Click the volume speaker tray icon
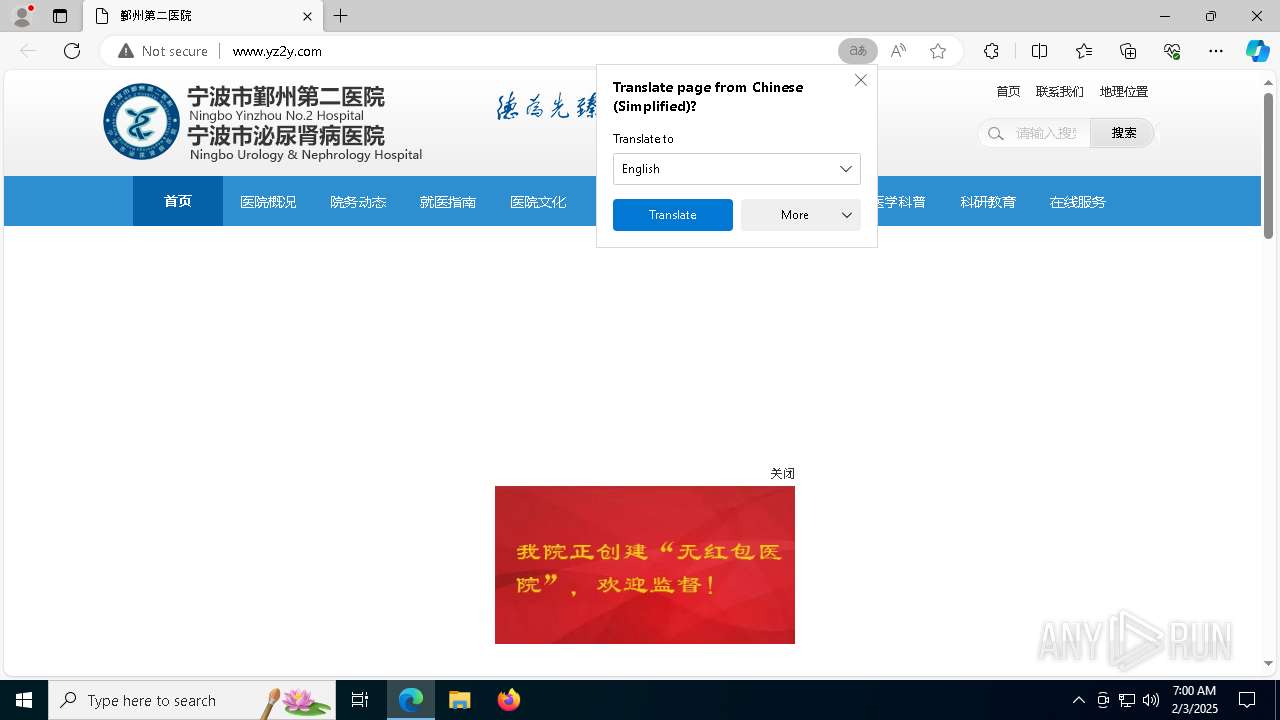This screenshot has width=1280, height=720. (x=1151, y=700)
